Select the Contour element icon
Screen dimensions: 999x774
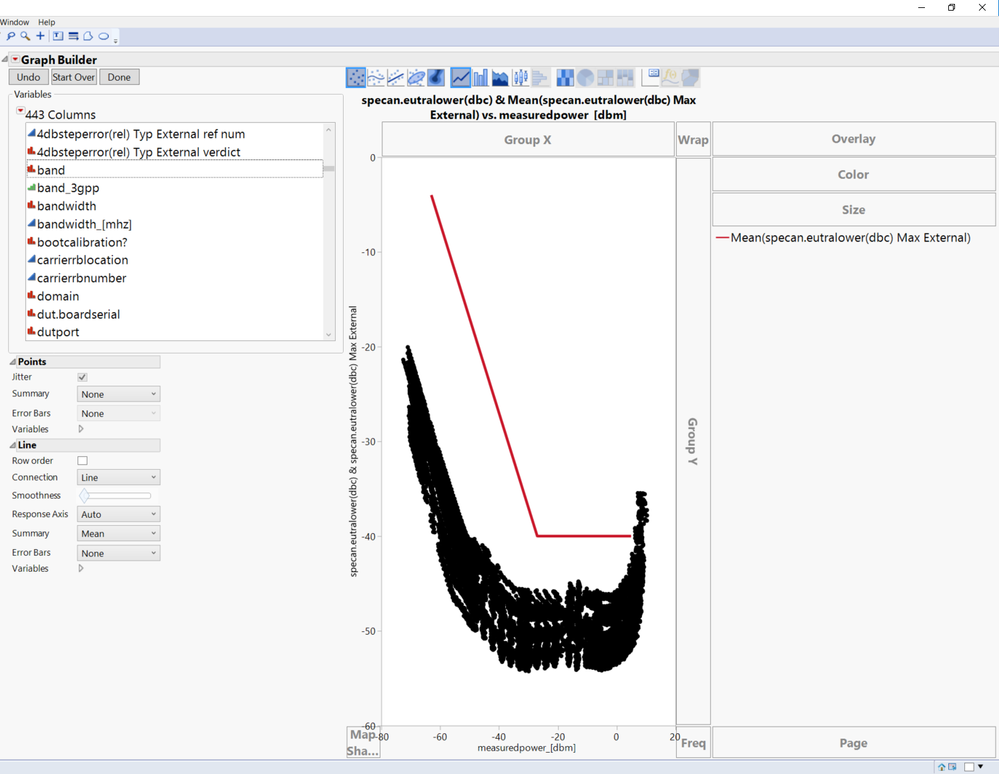point(436,77)
